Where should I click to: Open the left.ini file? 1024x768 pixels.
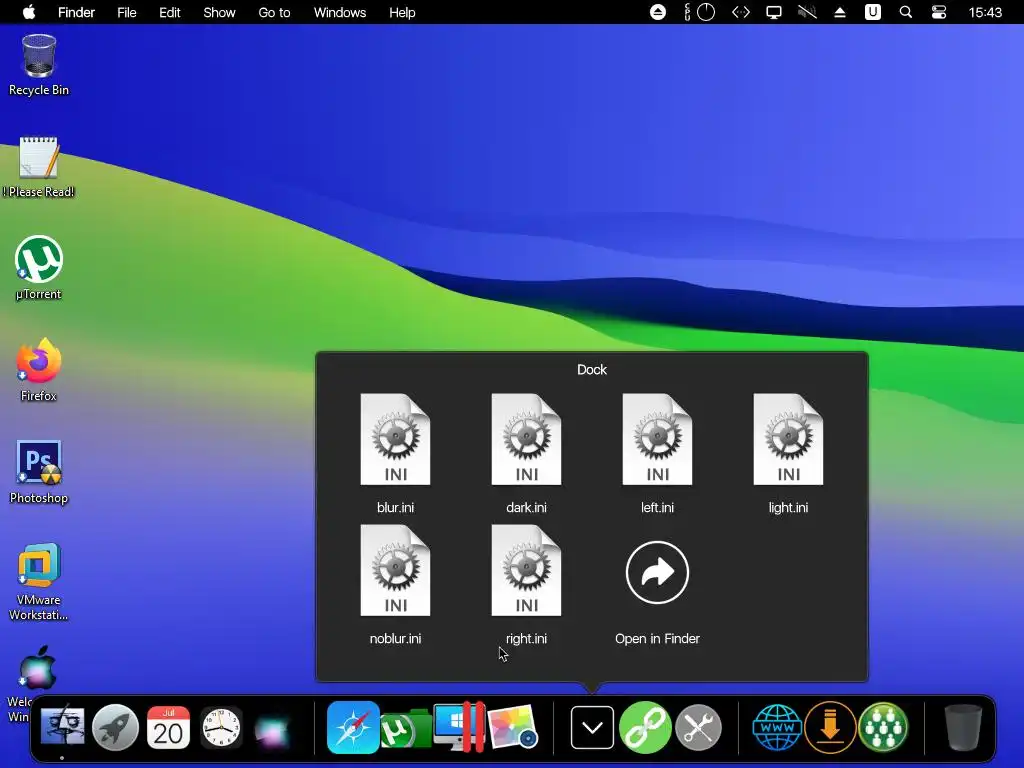(x=657, y=440)
